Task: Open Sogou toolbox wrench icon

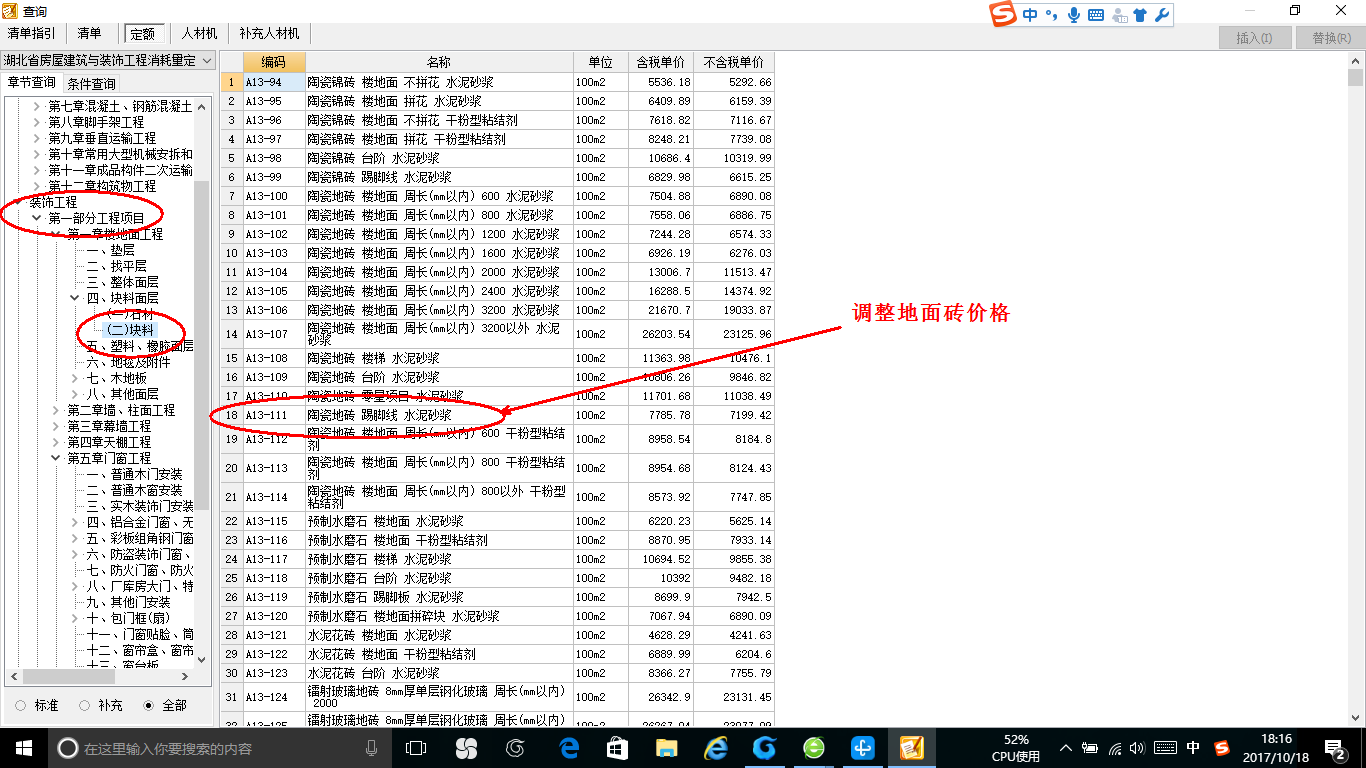Action: [1161, 14]
